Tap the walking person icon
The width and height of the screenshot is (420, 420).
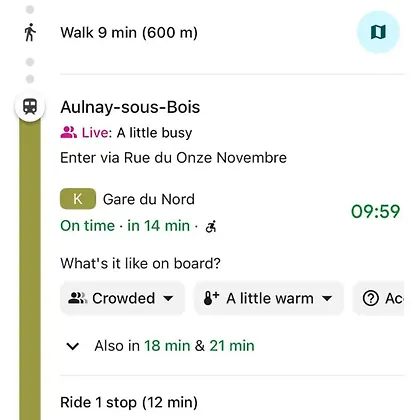point(30,32)
